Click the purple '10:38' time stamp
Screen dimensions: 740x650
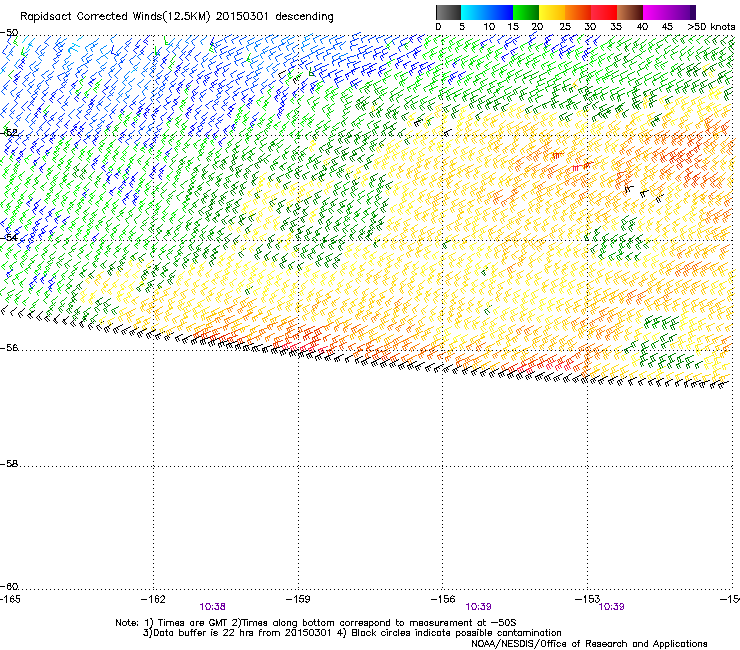(212, 607)
